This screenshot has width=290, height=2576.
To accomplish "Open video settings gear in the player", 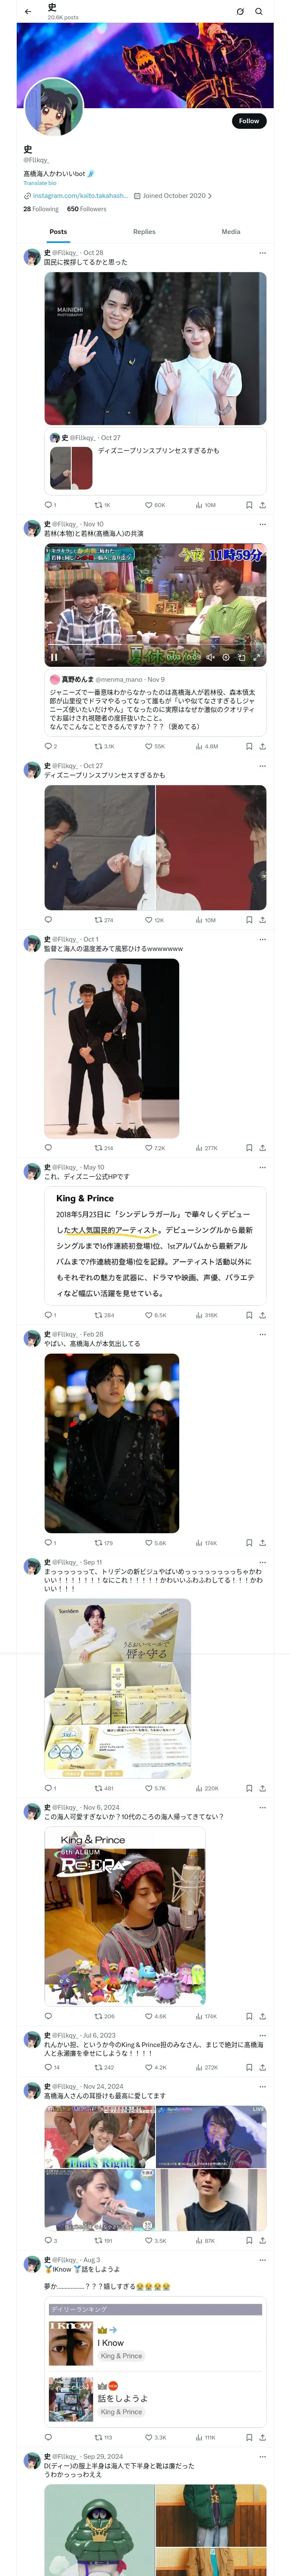I will [x=226, y=657].
